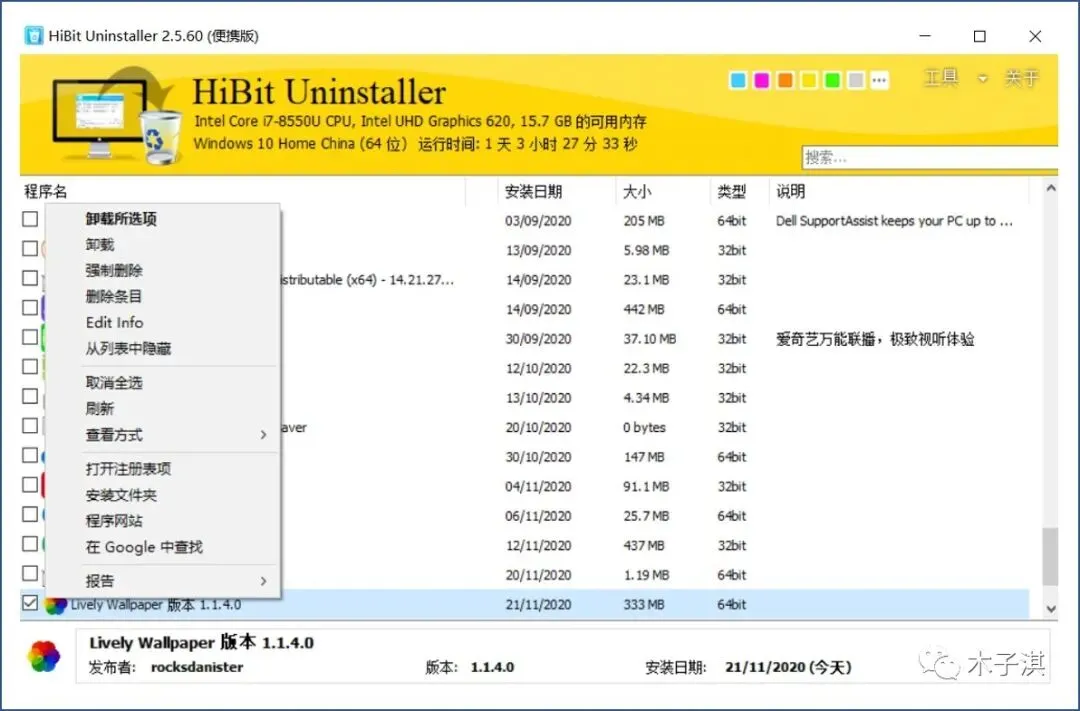Tick checkbox of the 30/09/2020 row
Screen dimensions: 1080x711
tap(30, 337)
